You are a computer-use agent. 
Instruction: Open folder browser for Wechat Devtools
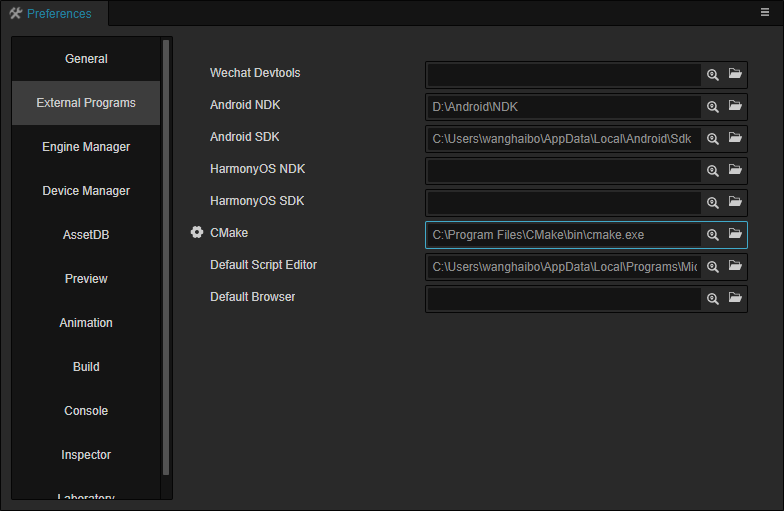[734, 74]
